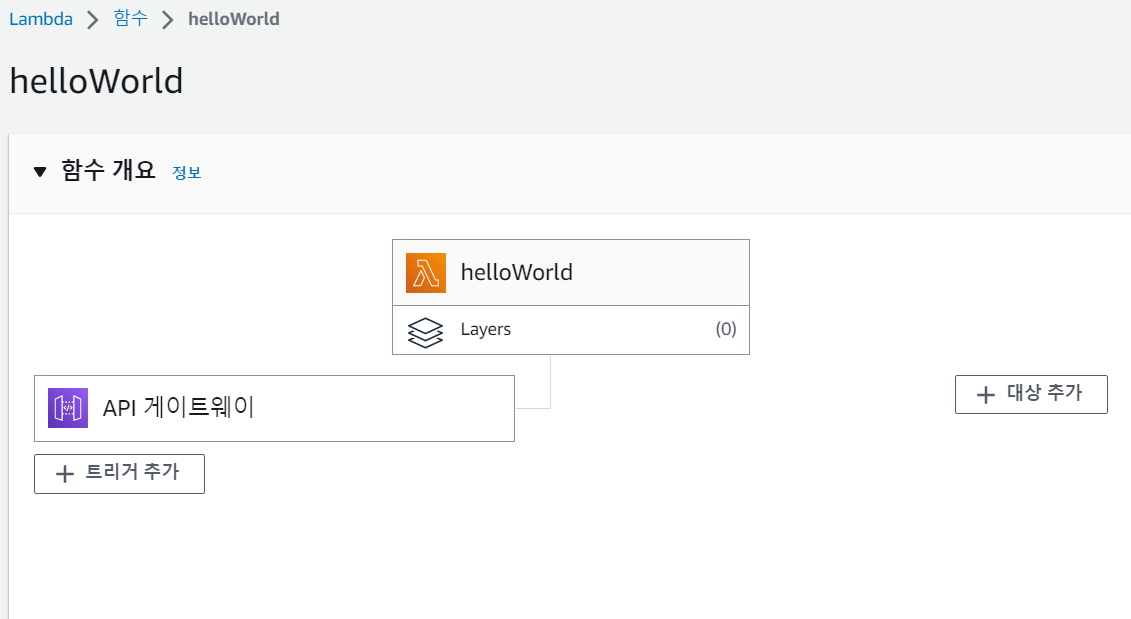
Task: Click the Layers row label
Action: coord(485,329)
